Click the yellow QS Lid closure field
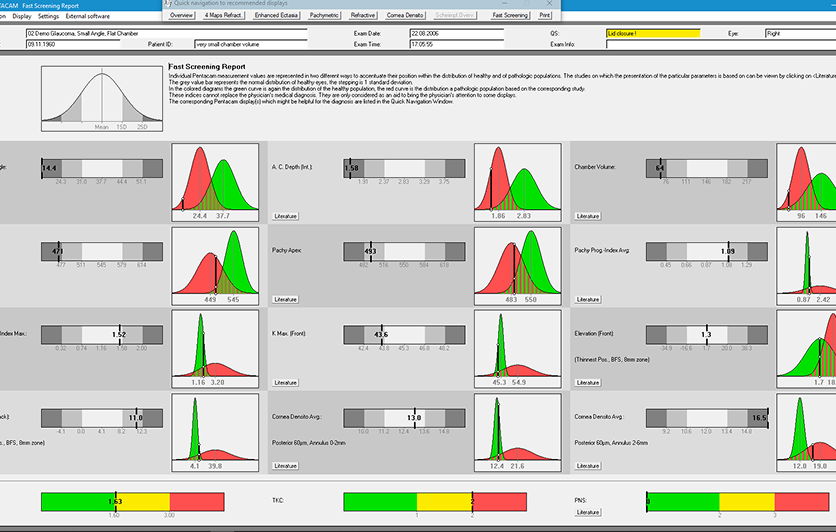The image size is (836, 532). (x=653, y=33)
